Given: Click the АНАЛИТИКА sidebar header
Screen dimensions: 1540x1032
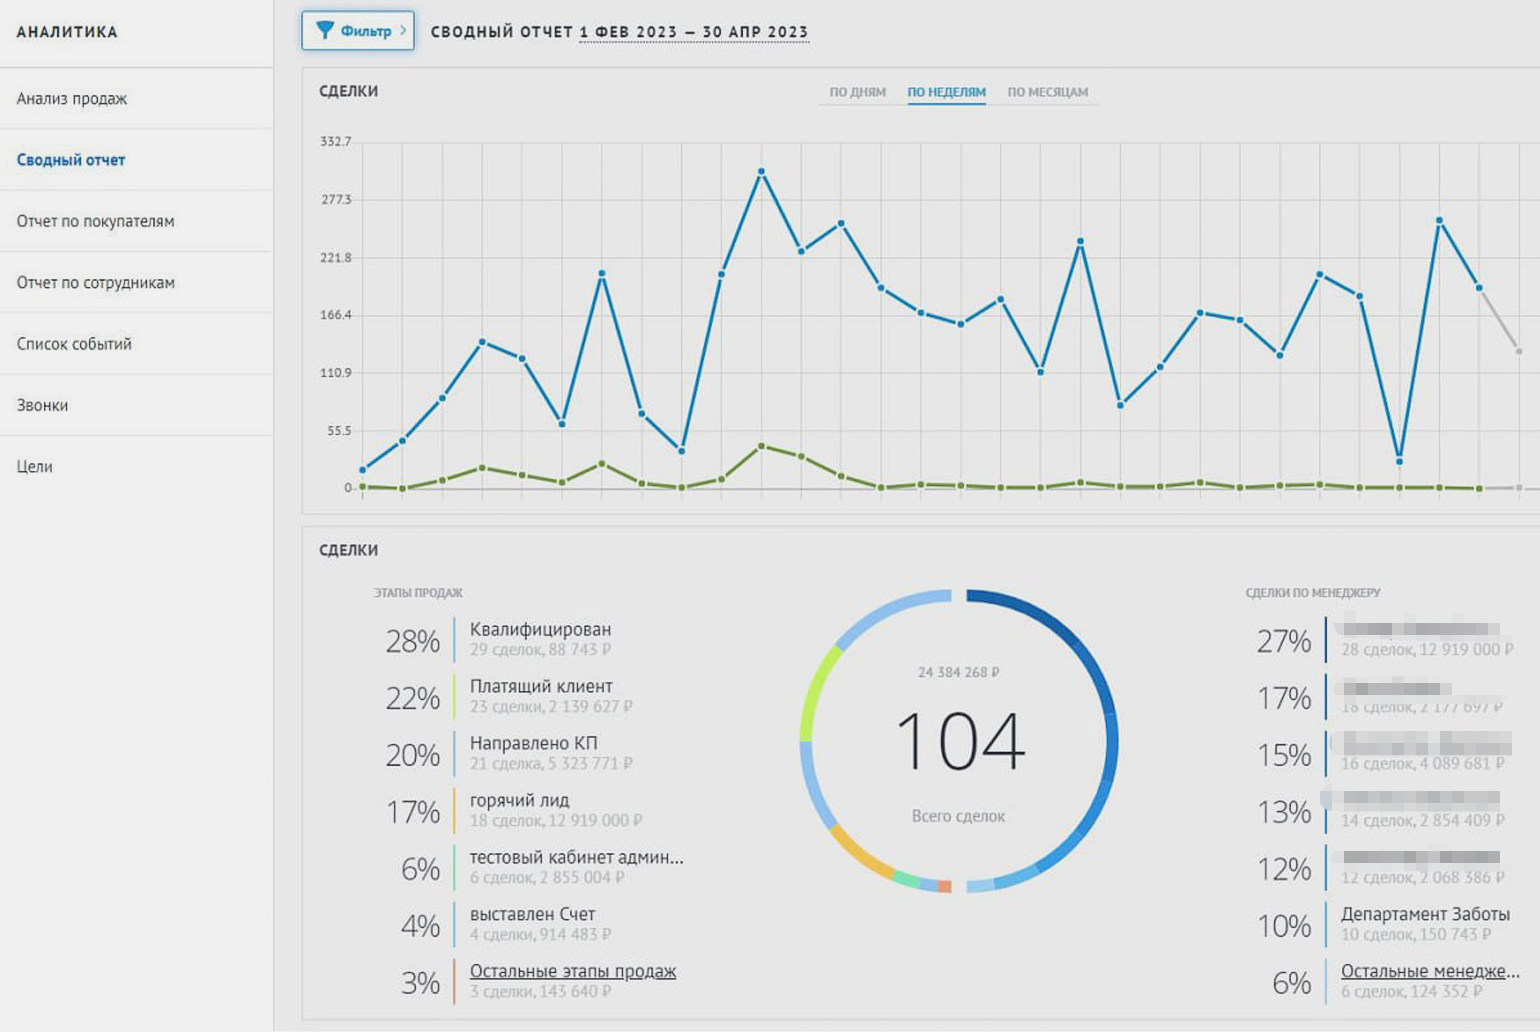Looking at the screenshot, I should 67,32.
